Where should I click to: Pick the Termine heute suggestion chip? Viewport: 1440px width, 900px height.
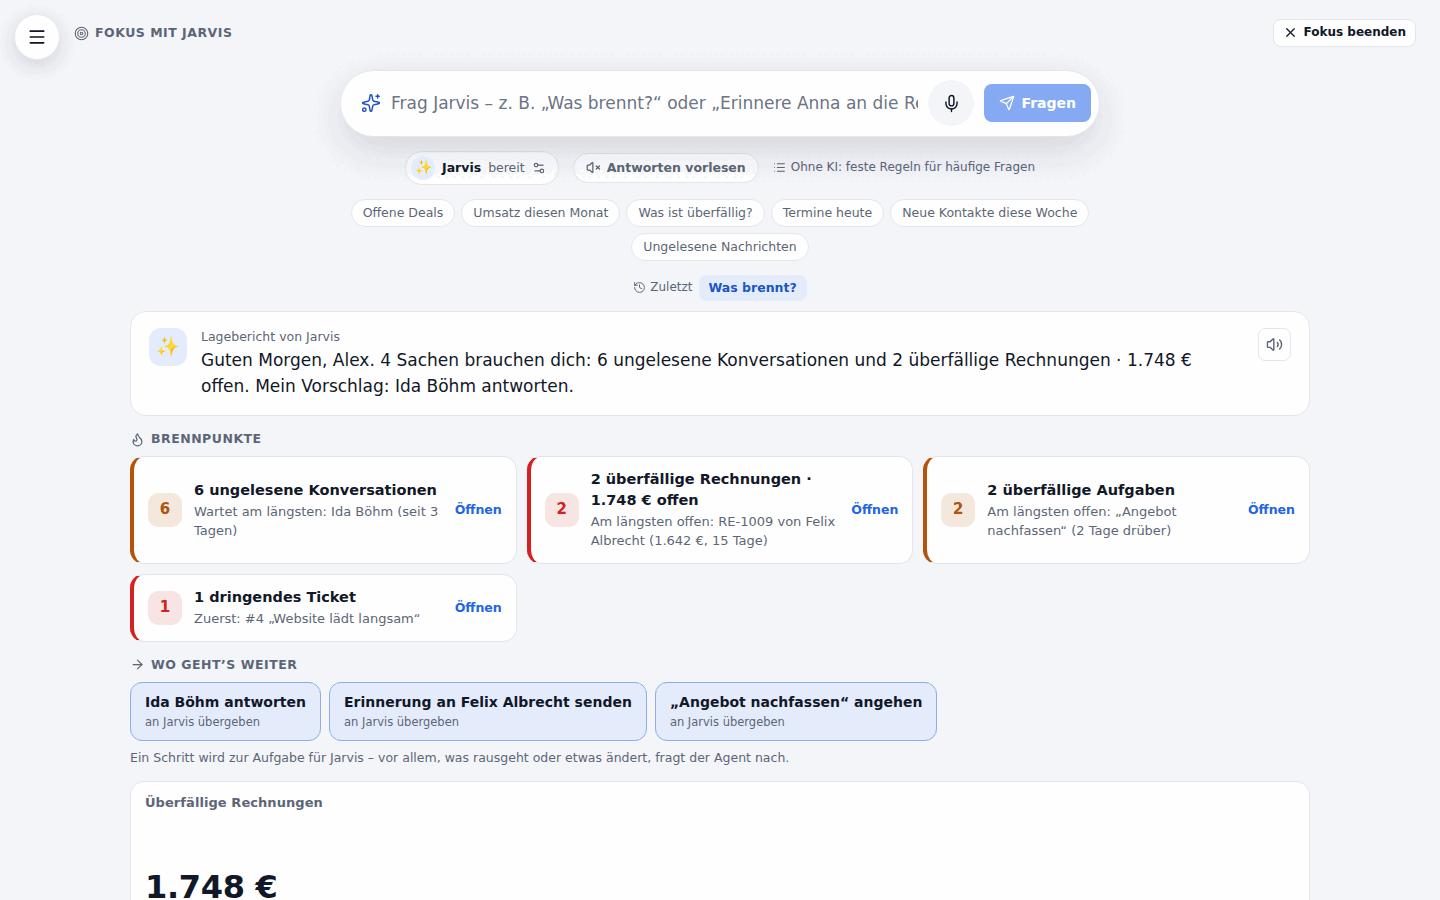827,213
